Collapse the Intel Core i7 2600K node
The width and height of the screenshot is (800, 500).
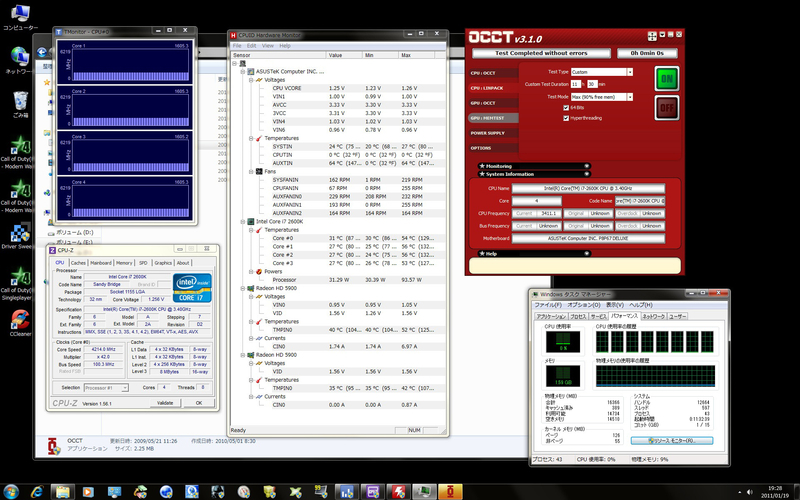point(243,222)
